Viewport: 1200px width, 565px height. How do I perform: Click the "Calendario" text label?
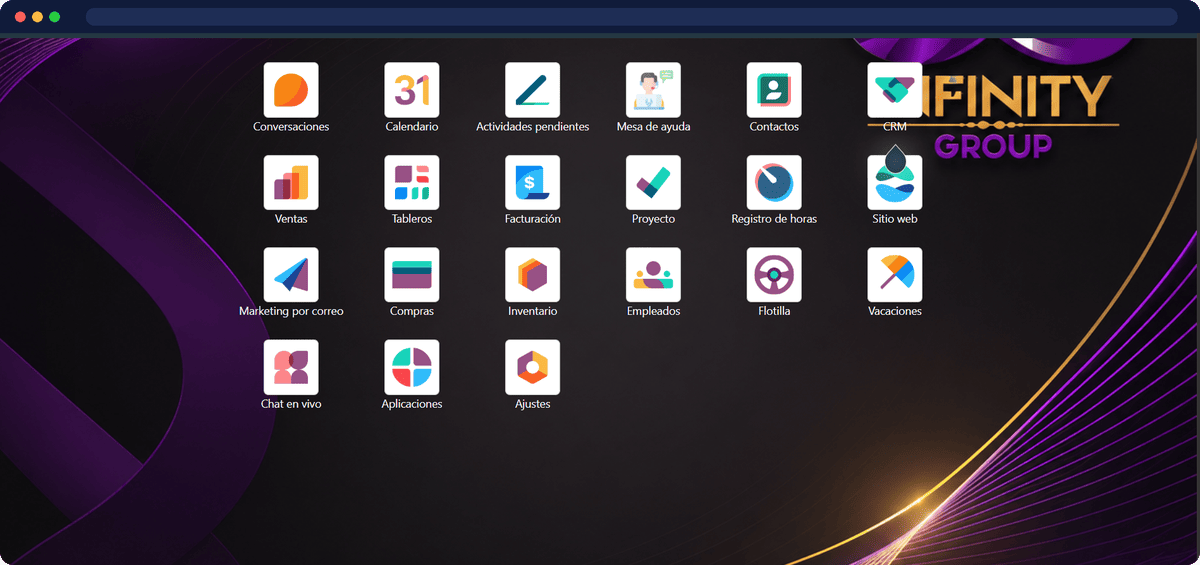click(412, 127)
